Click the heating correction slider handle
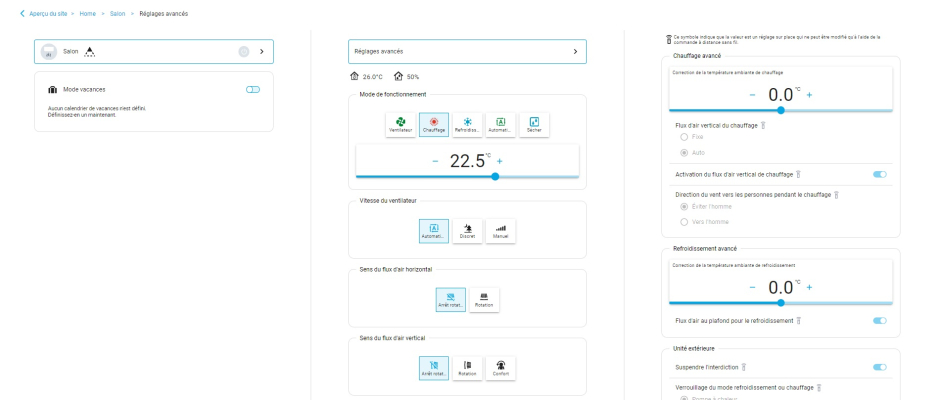 tap(781, 110)
